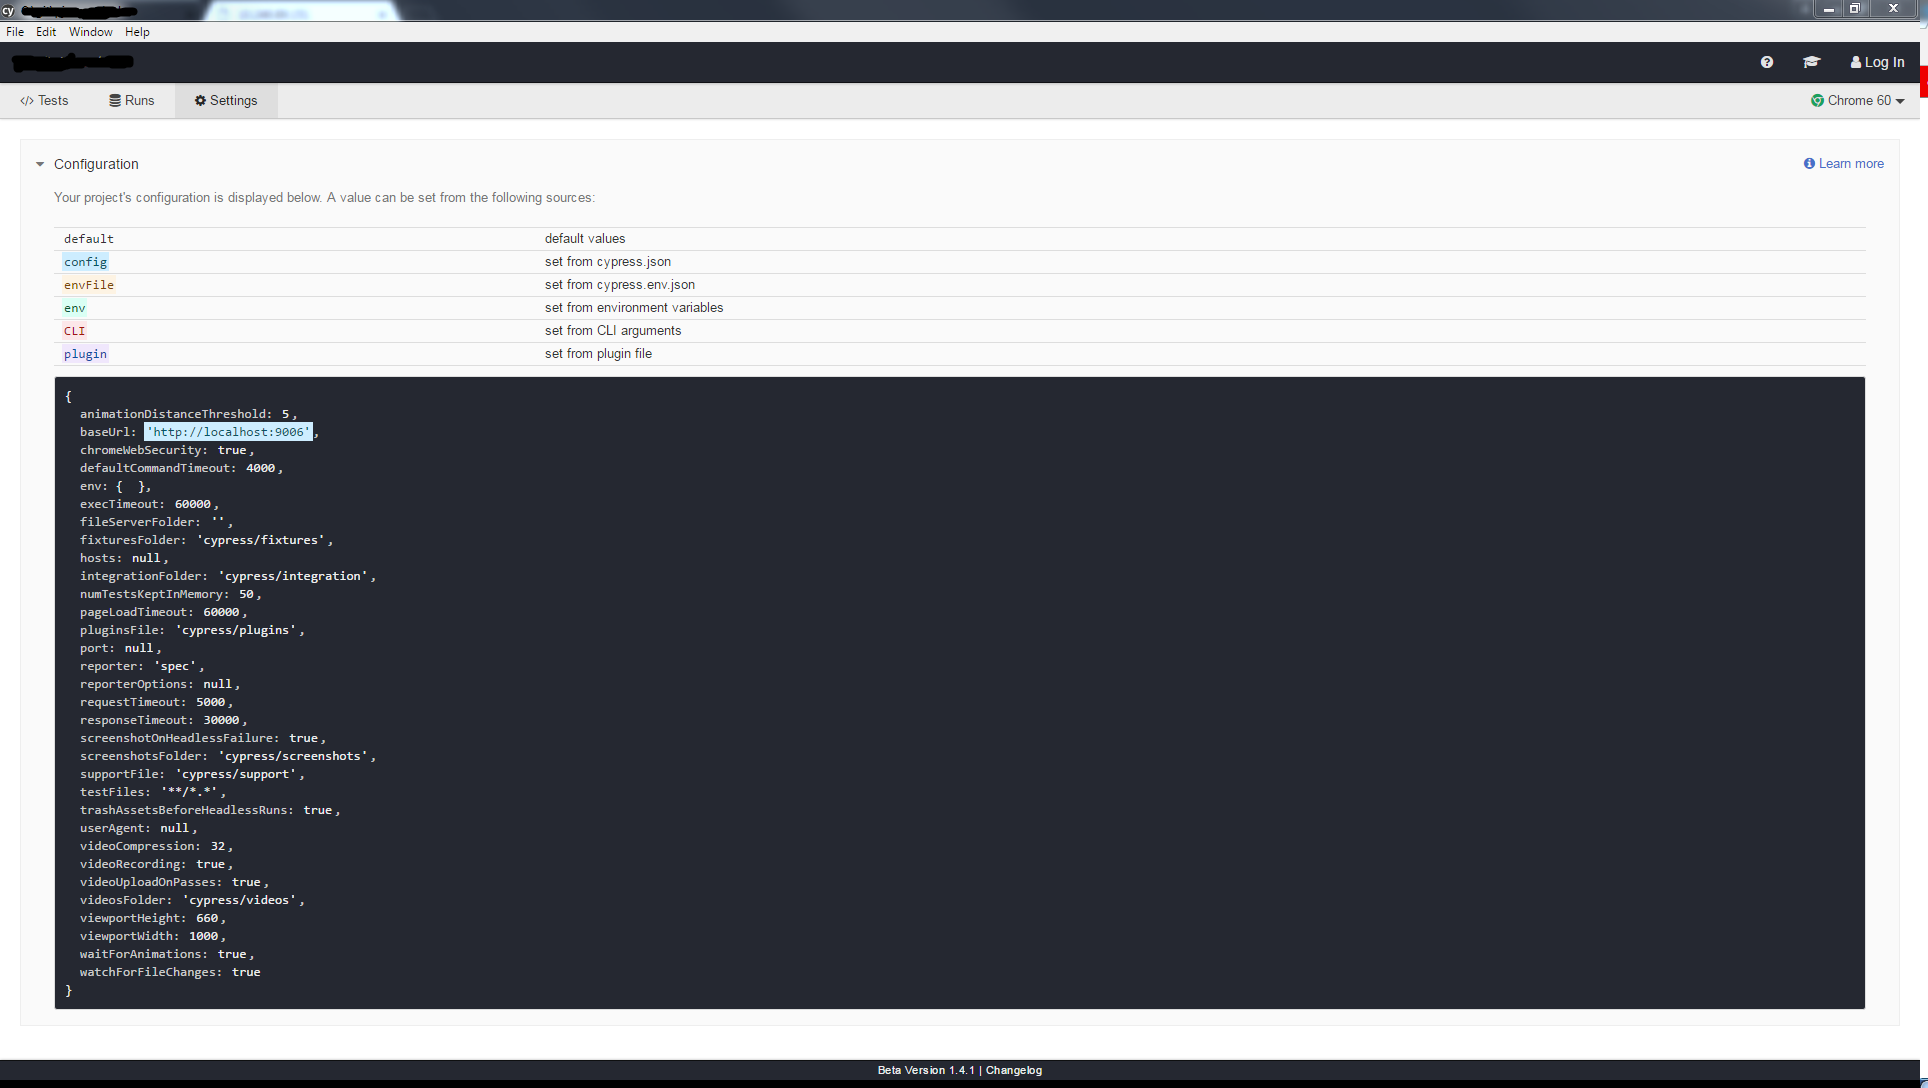Click the Log In button
Viewport: 1928px width, 1088px height.
(x=1878, y=62)
